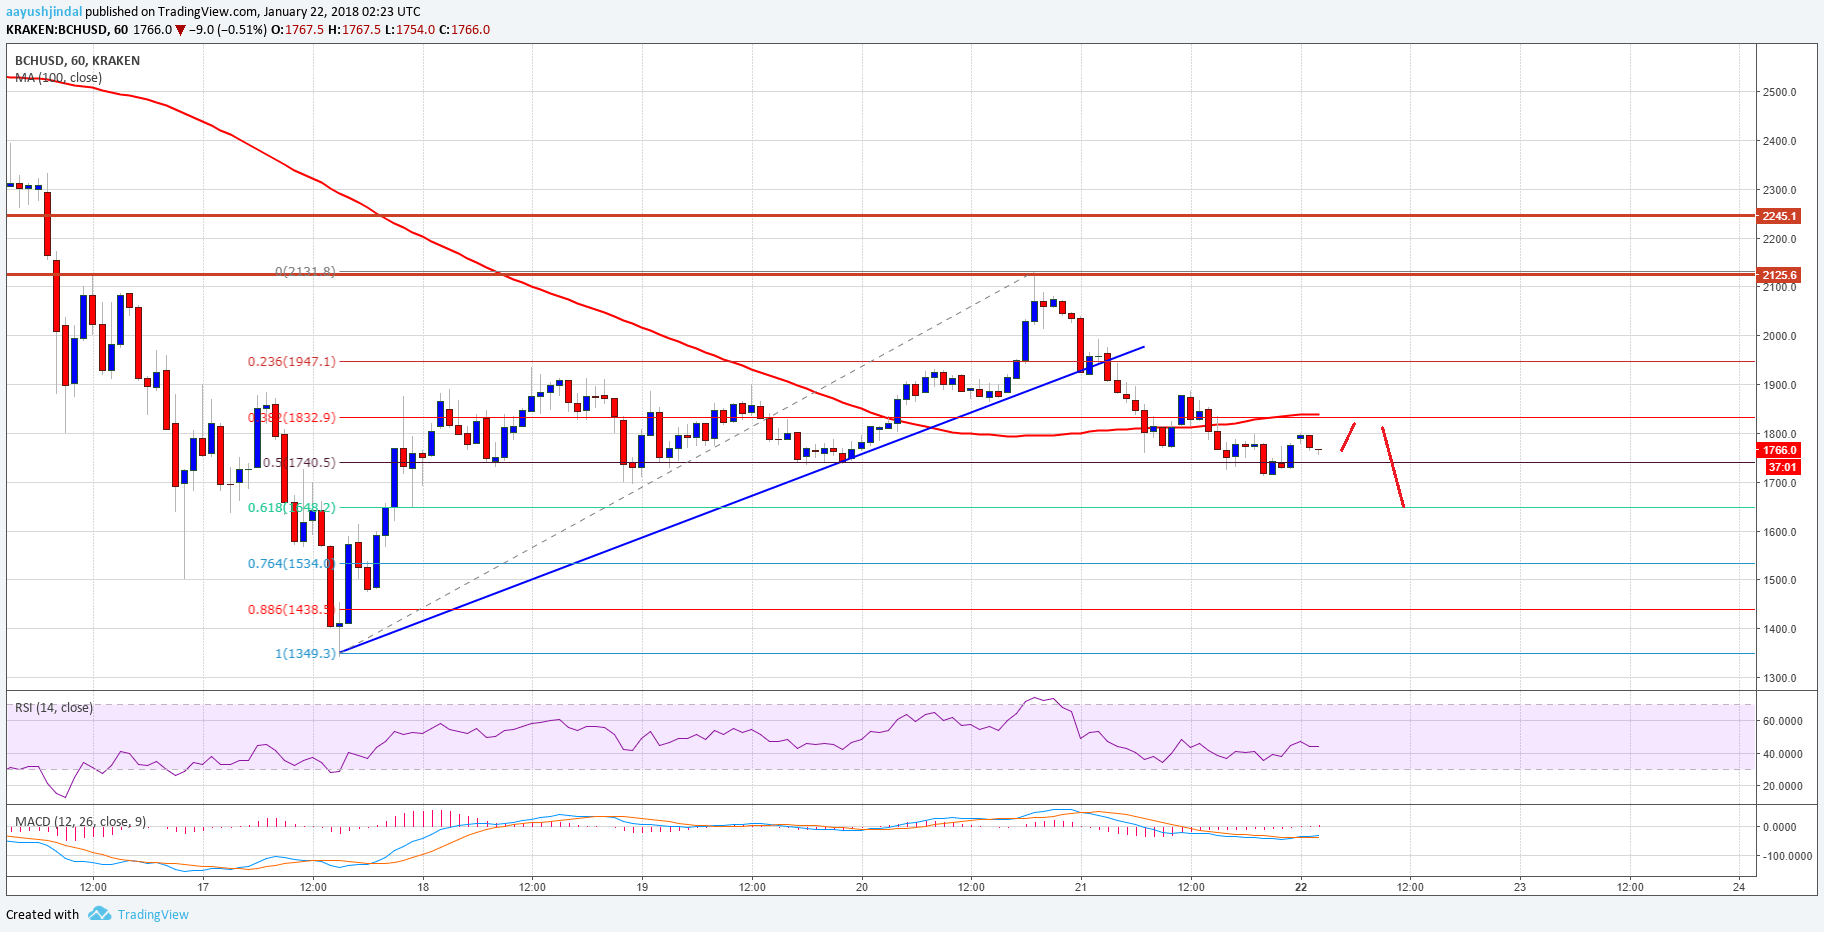Click the 'O:1767.5' open price in header
1824x932 pixels.
click(x=297, y=30)
